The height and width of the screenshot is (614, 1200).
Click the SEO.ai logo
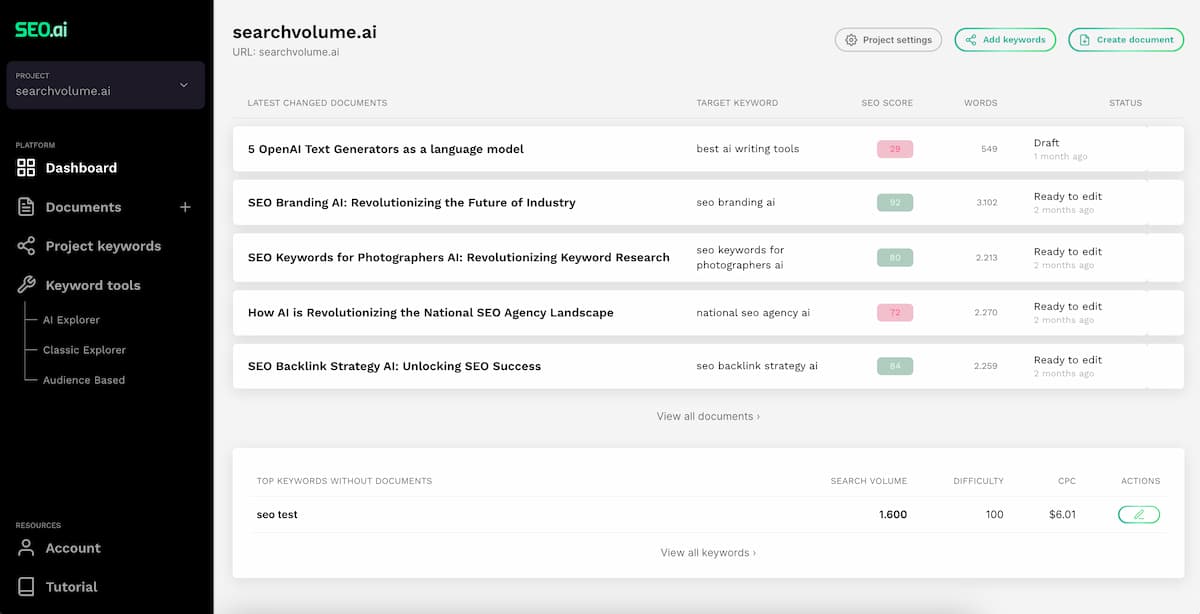(39, 29)
